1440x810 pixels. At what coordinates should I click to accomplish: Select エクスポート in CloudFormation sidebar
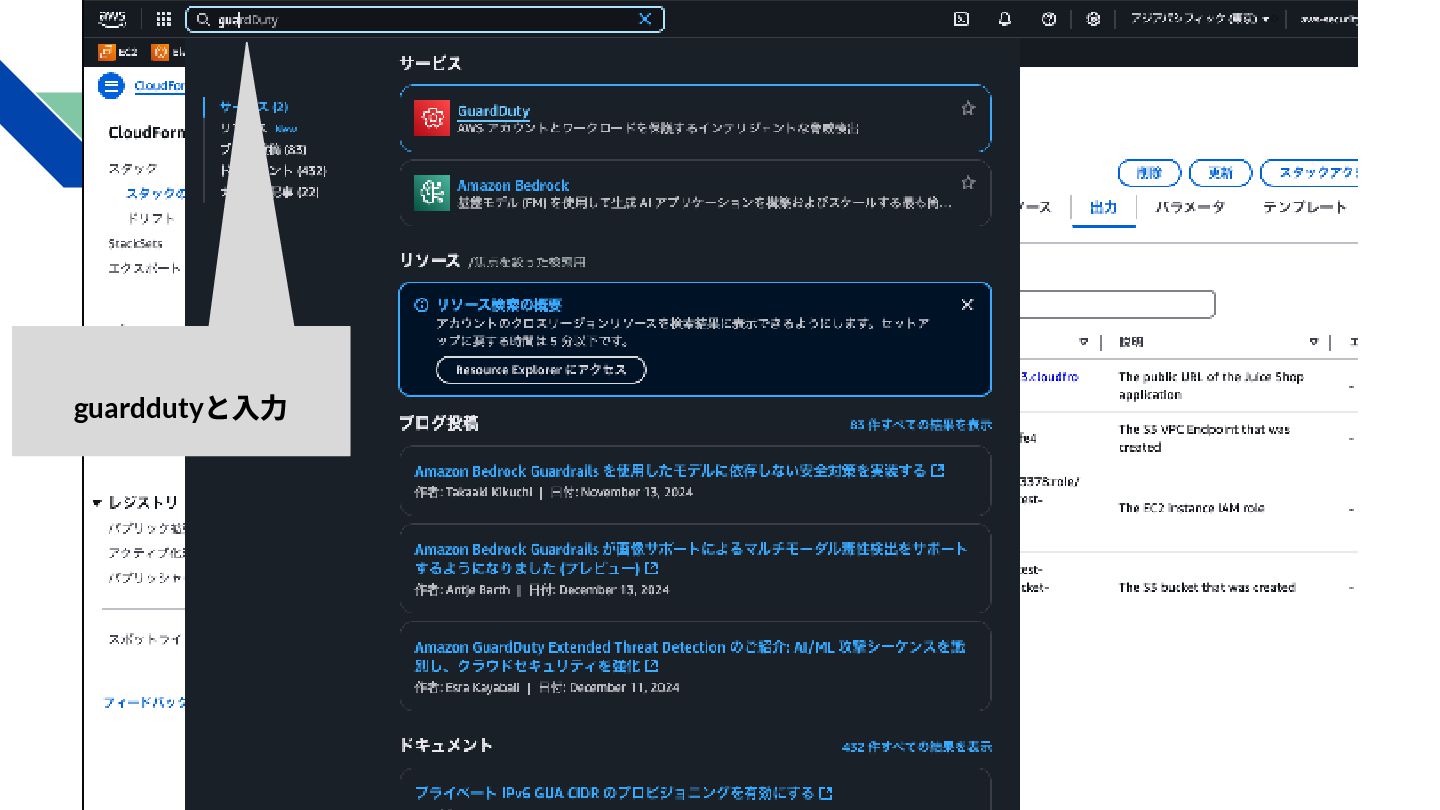pyautogui.click(x=145, y=268)
